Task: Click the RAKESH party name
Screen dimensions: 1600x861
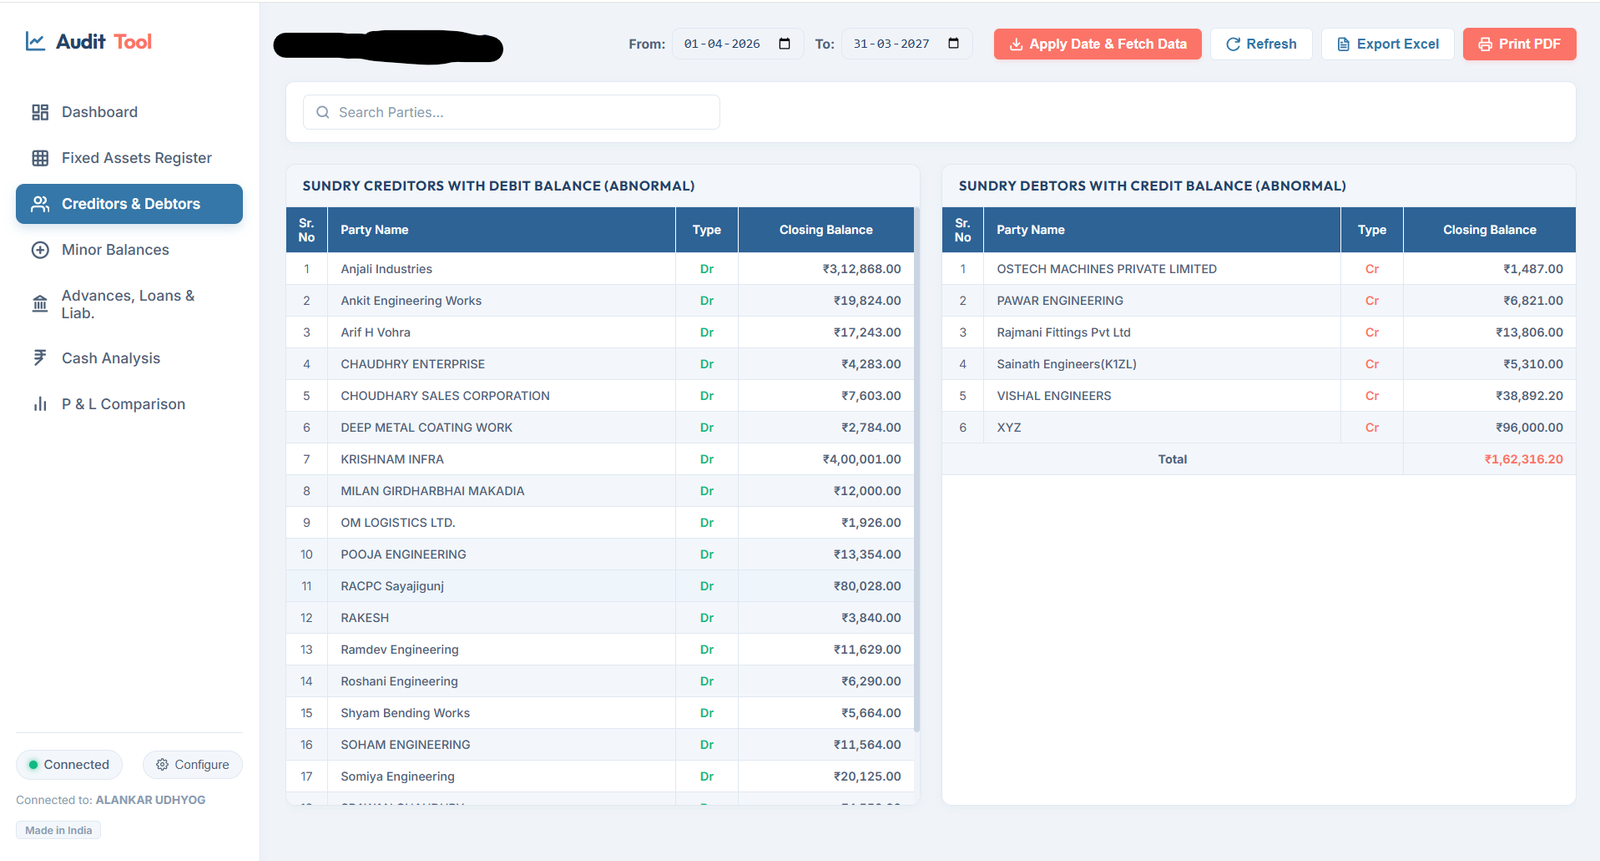Action: click(x=365, y=618)
